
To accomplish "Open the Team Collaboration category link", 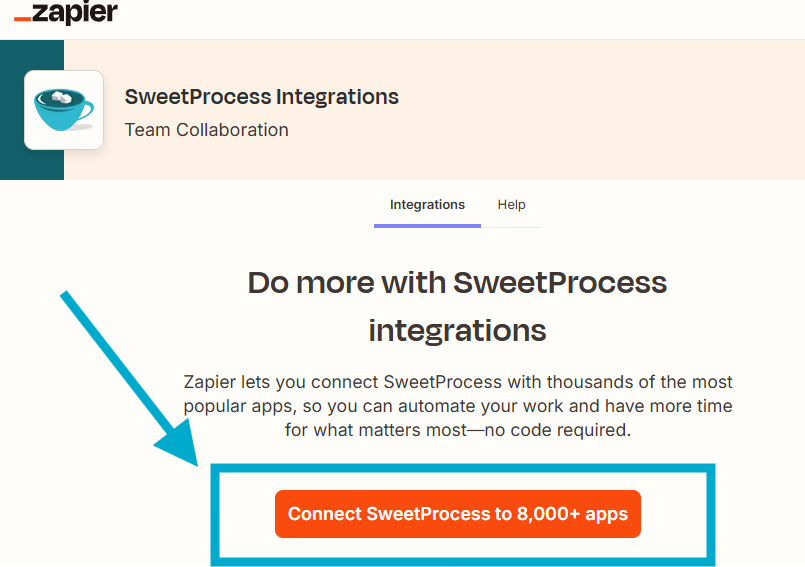I will click(206, 130).
